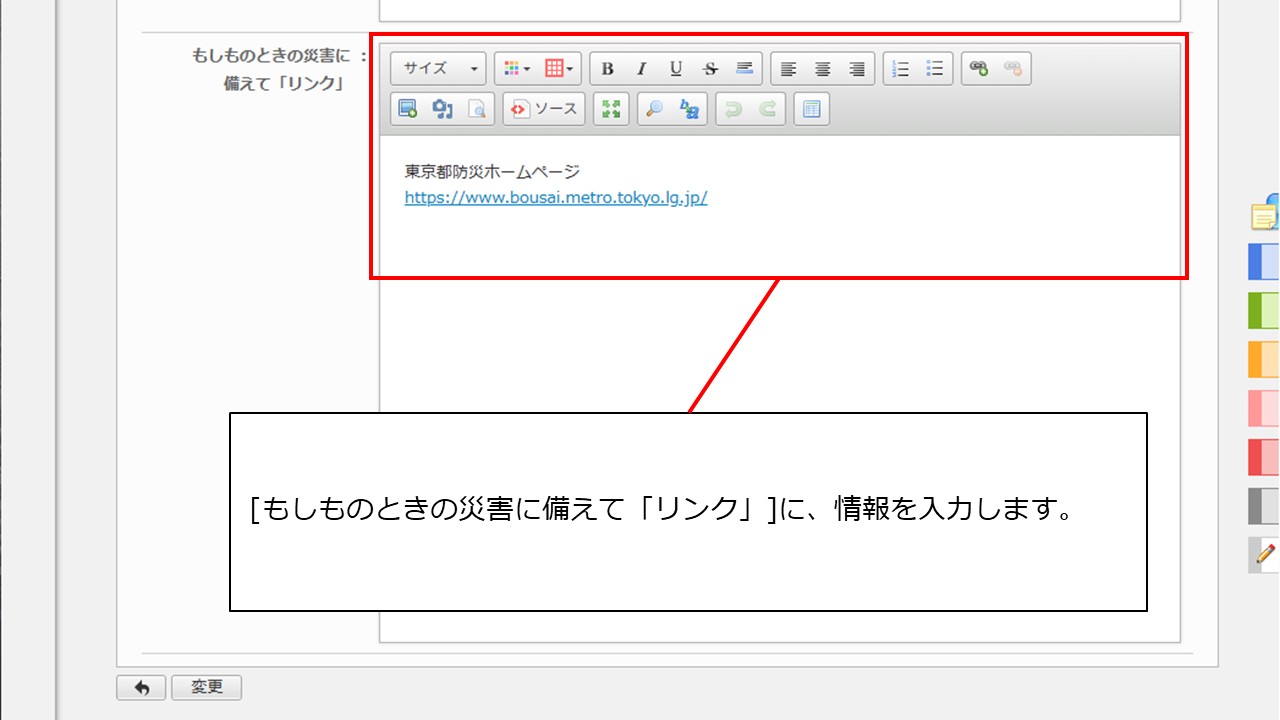Click the insert image icon
Screen dimensions: 1280x720
pyautogui.click(x=408, y=109)
